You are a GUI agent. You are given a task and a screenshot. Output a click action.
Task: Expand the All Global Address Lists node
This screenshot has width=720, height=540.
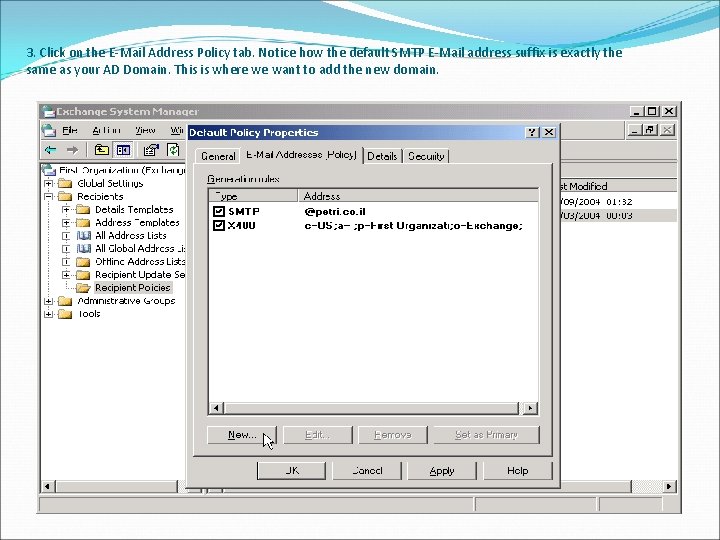point(66,248)
